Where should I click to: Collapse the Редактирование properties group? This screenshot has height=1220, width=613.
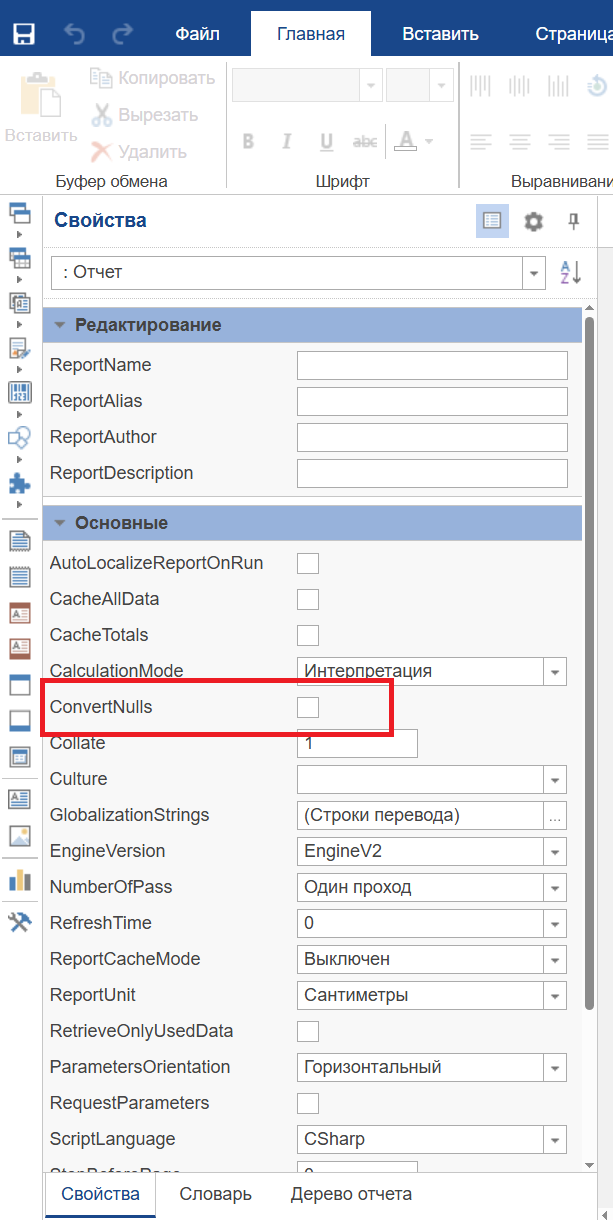pos(61,325)
